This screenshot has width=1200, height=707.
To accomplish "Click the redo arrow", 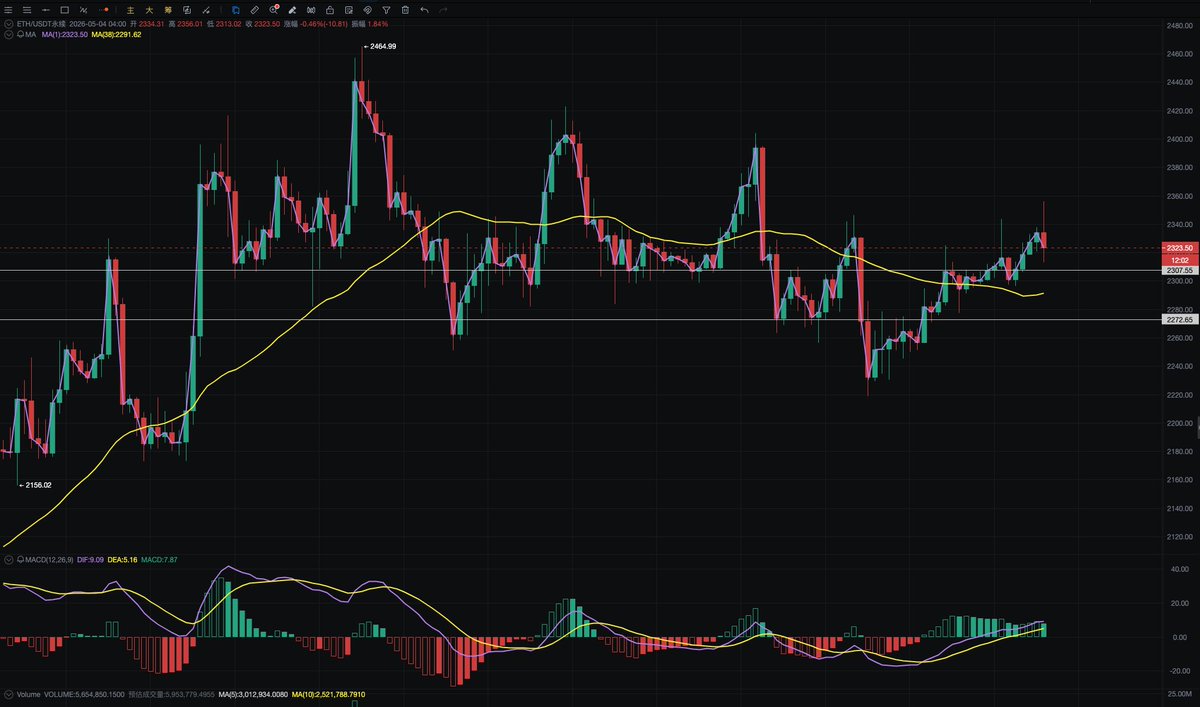I will click(443, 9).
